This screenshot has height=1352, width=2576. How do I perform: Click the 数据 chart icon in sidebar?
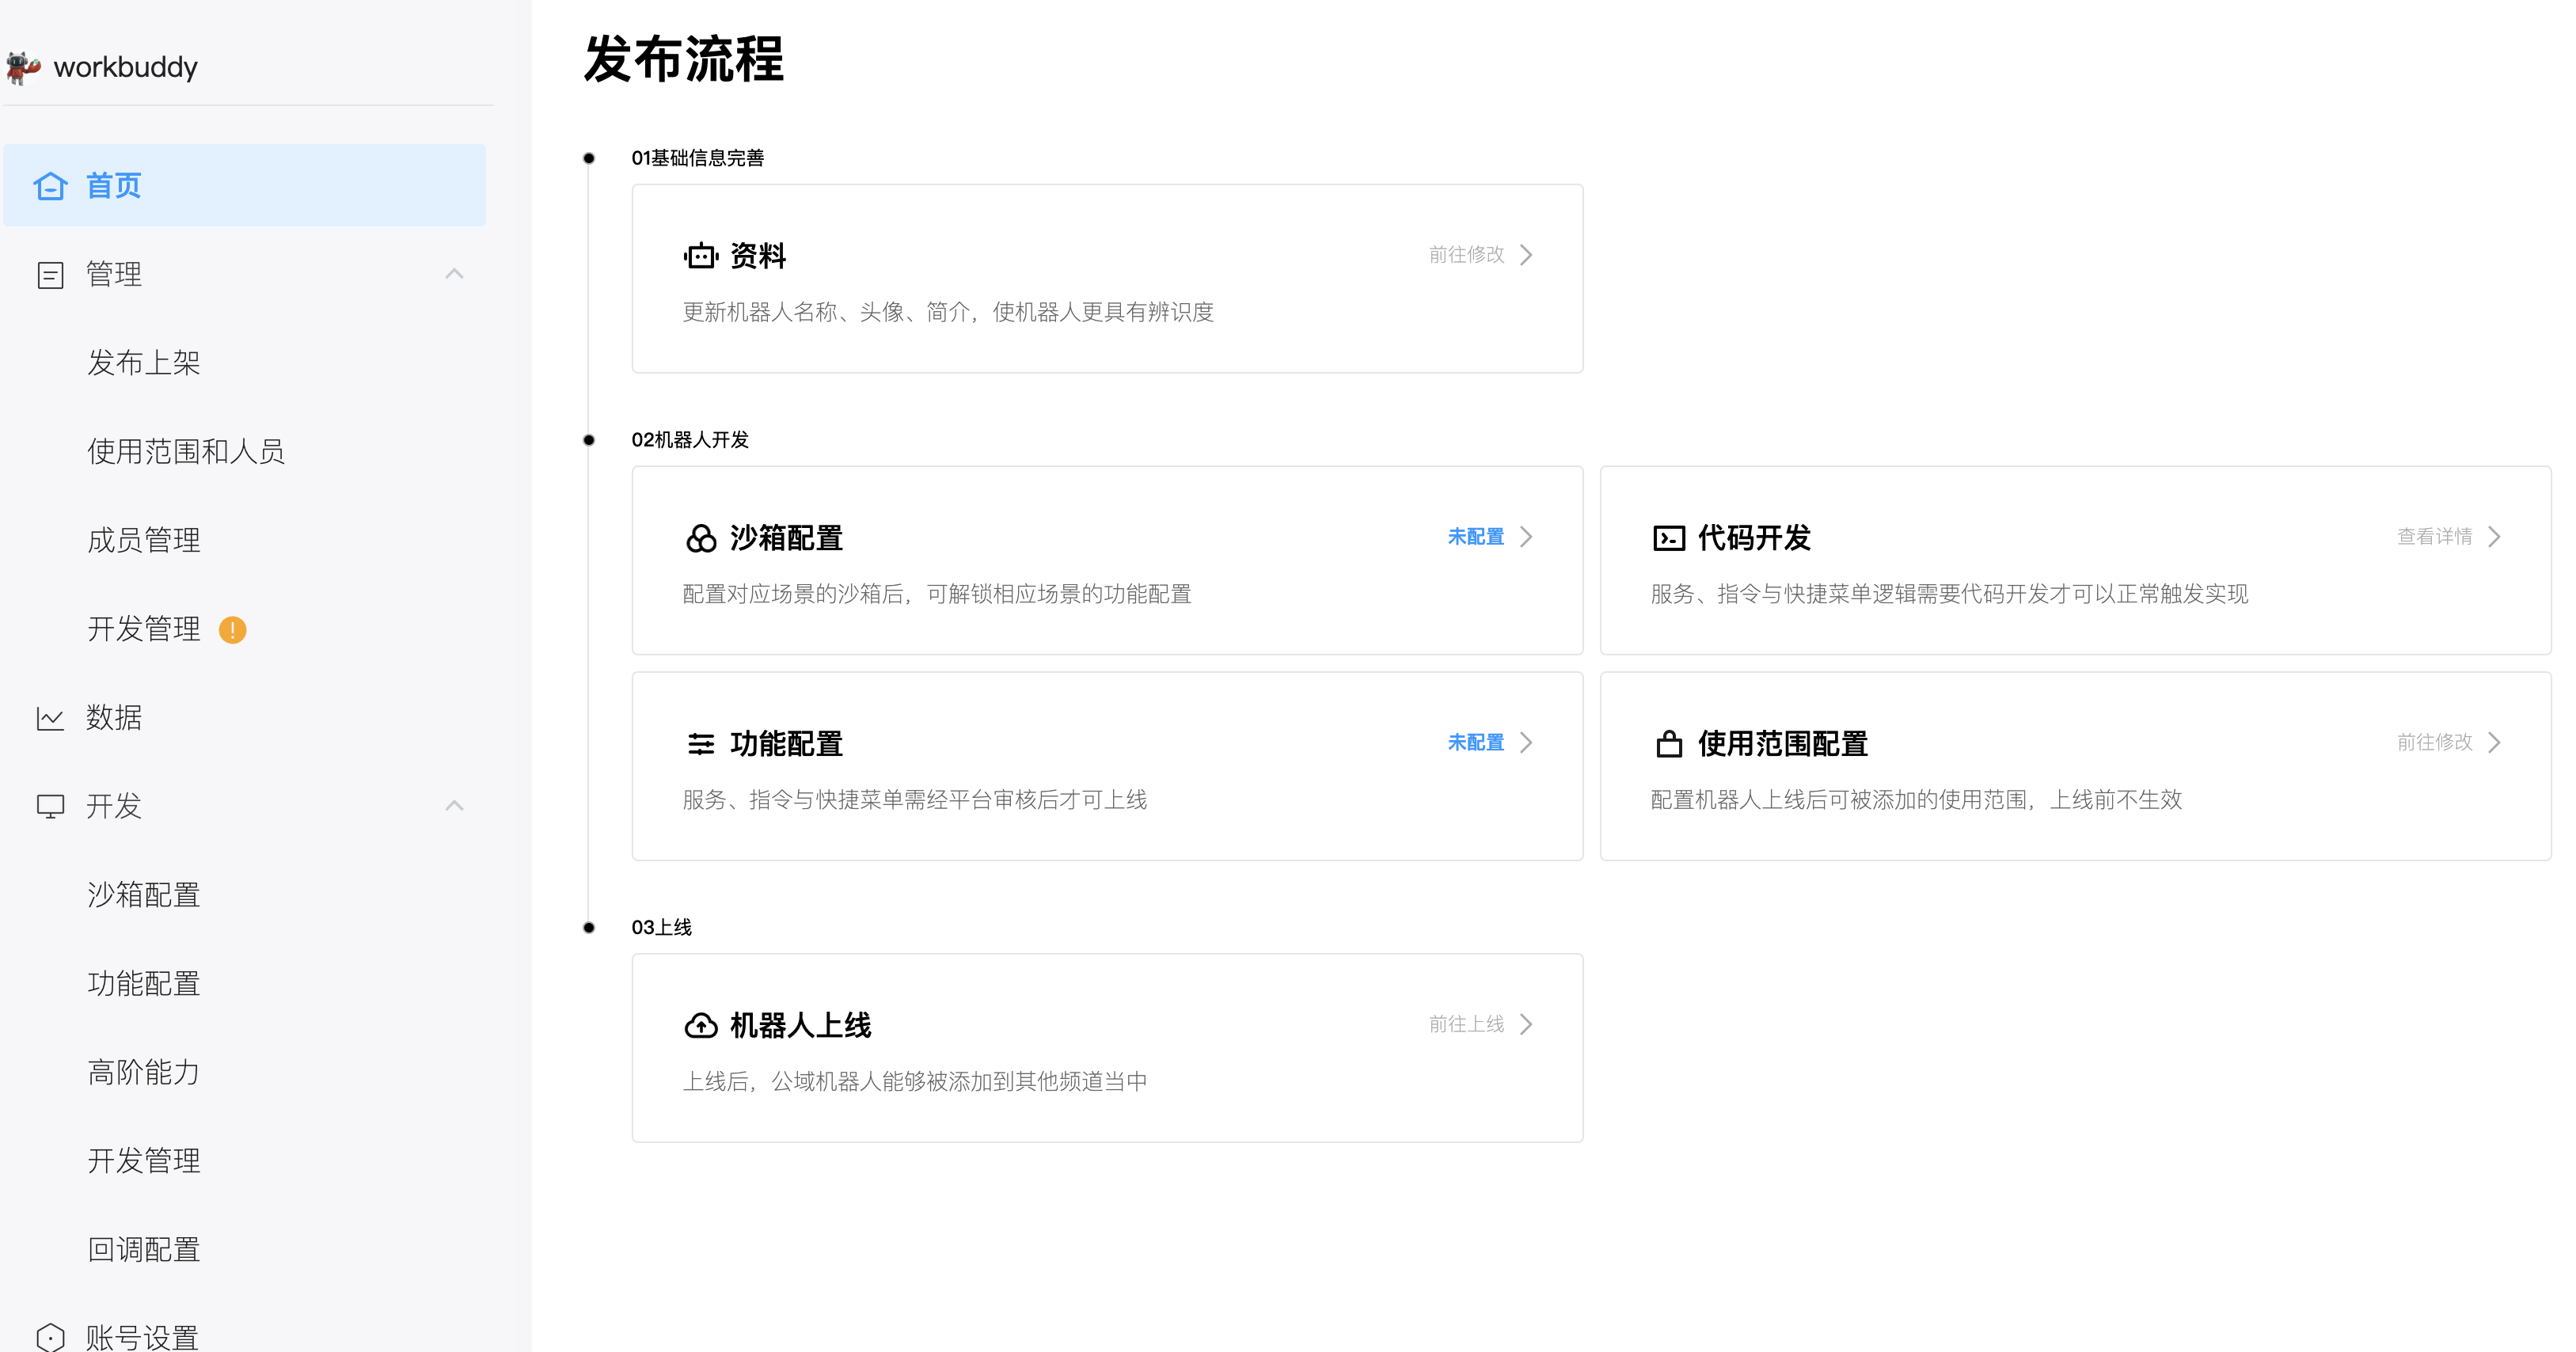[x=51, y=717]
